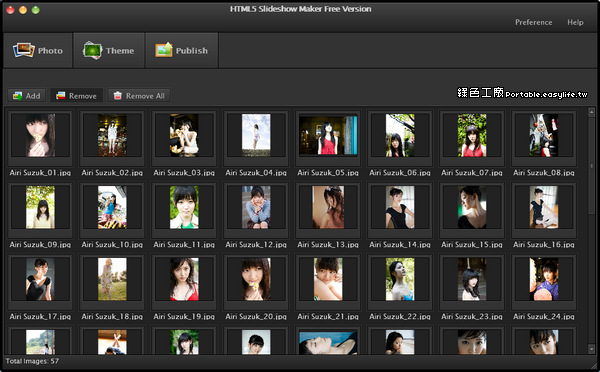
Task: Click the red close window button
Action: 10,10
